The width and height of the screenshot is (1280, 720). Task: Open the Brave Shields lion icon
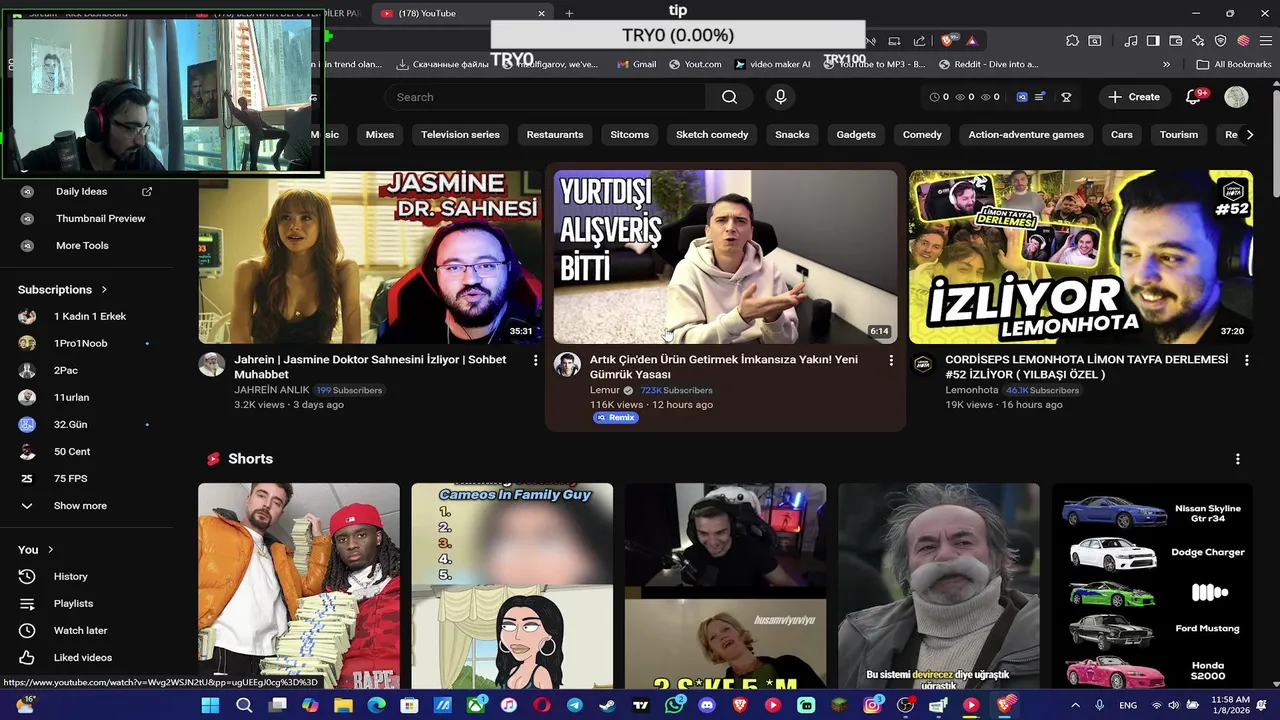[947, 41]
